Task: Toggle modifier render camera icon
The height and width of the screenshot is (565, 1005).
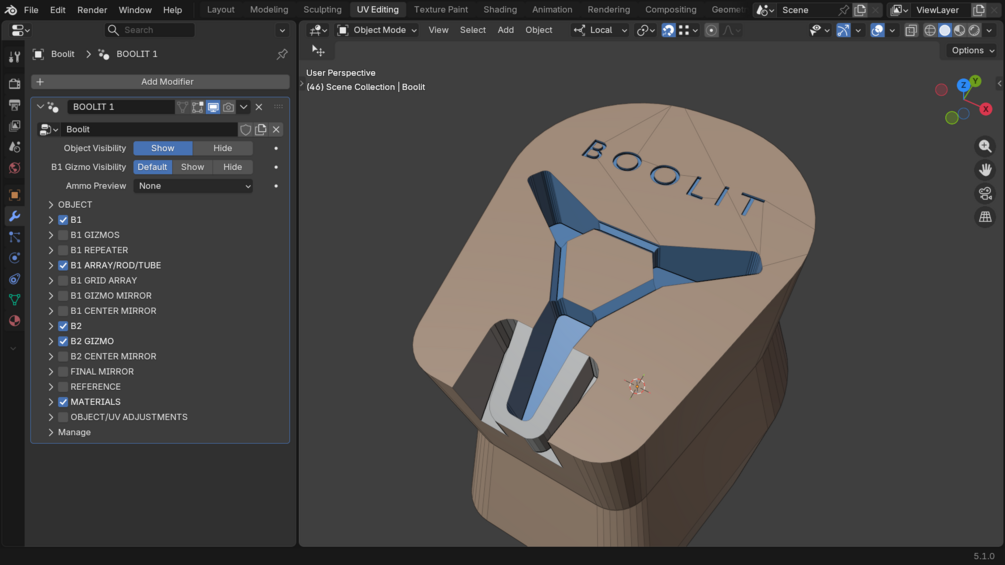Action: point(228,107)
